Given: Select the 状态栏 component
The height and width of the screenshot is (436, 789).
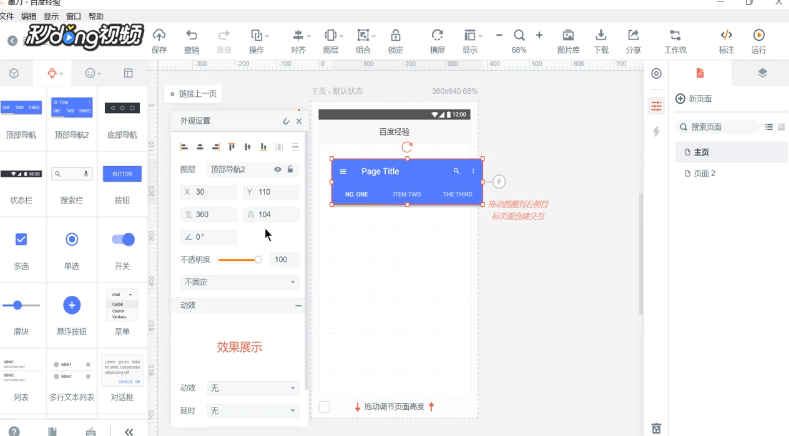Looking at the screenshot, I should tap(21, 174).
